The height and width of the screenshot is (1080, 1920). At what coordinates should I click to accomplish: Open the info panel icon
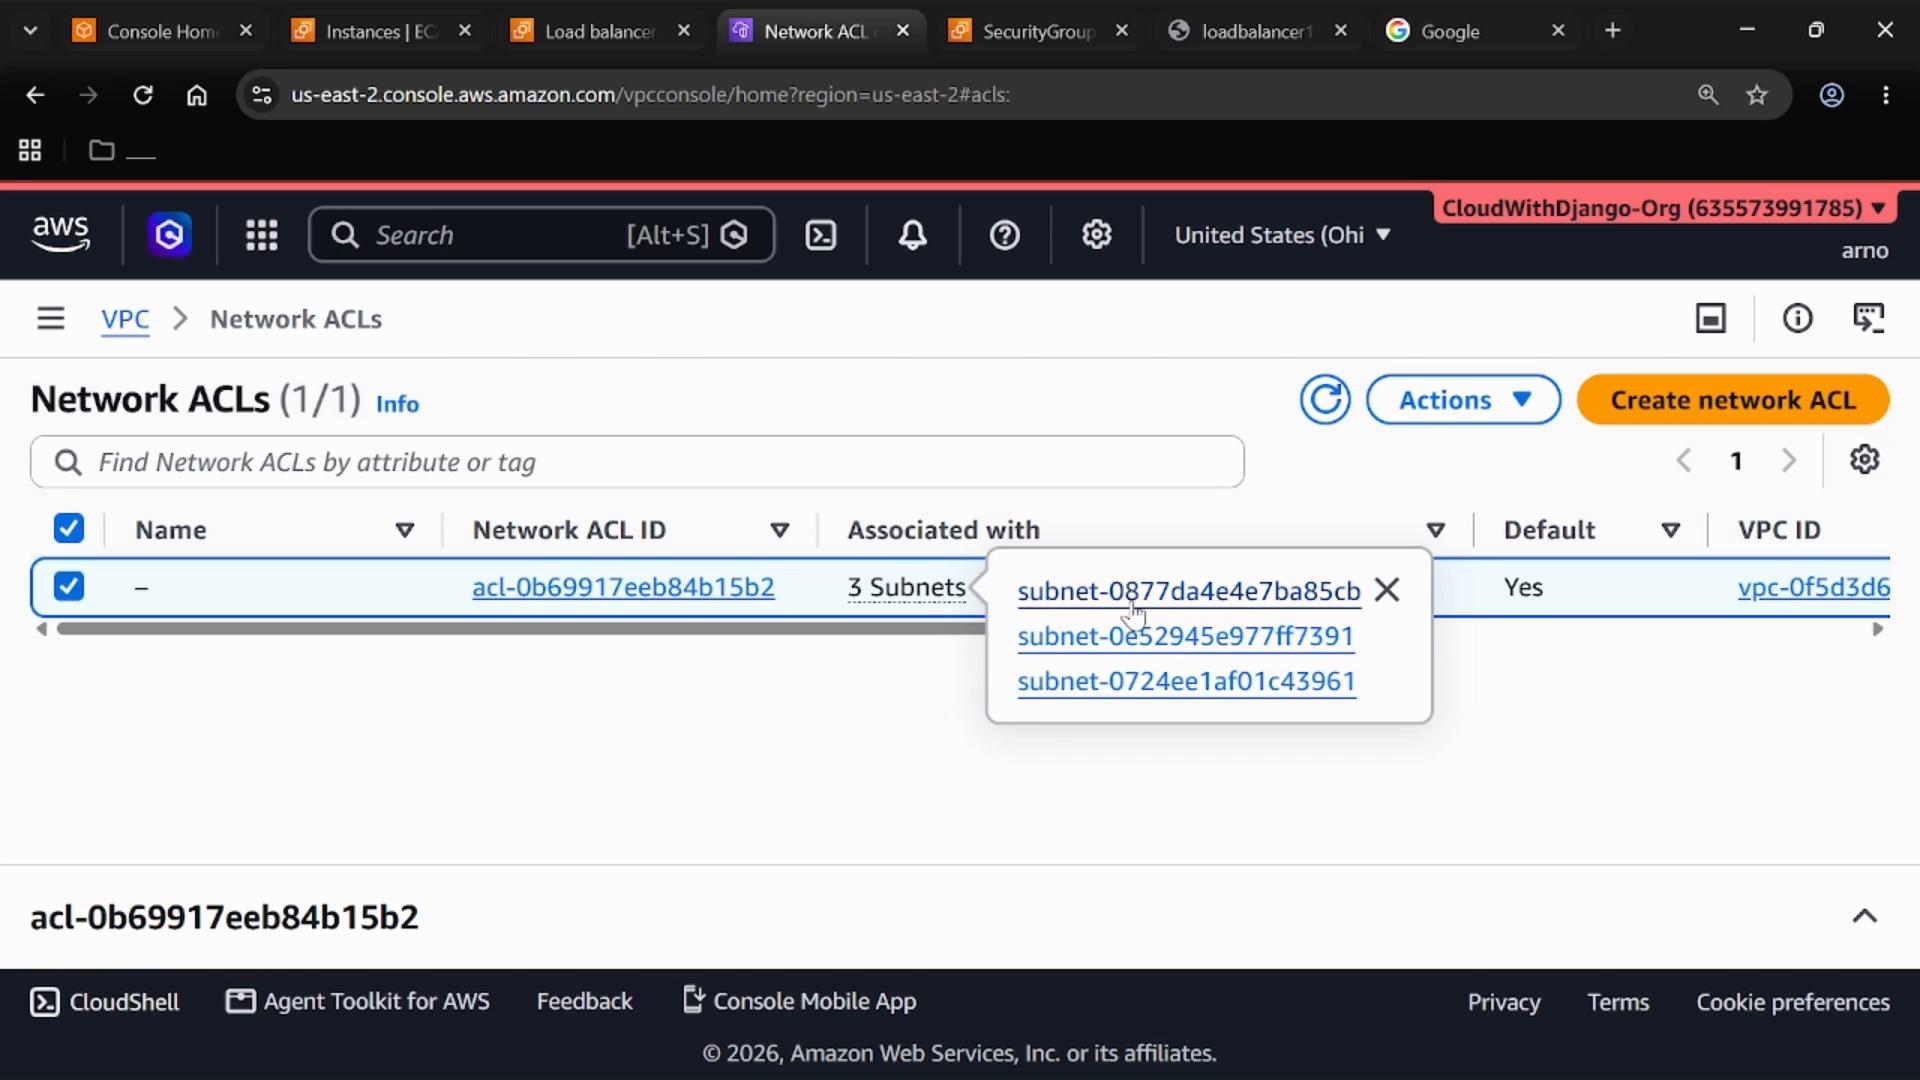pyautogui.click(x=1797, y=319)
